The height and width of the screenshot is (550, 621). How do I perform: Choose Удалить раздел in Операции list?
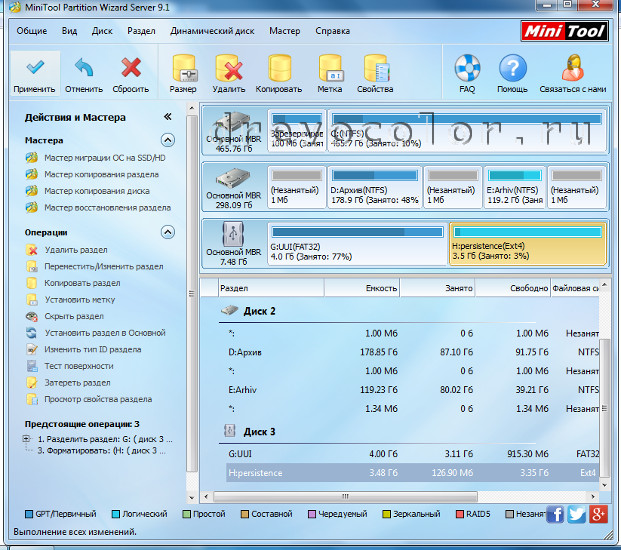tap(66, 250)
